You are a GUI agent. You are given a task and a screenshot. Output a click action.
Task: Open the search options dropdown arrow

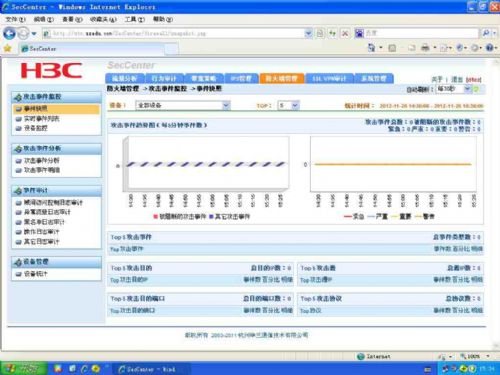[495, 33]
